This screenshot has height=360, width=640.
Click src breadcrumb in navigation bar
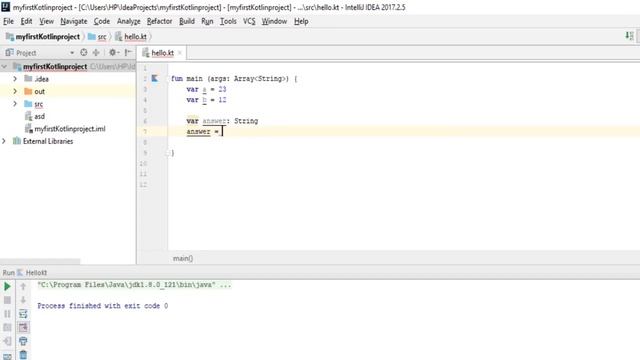coord(98,37)
